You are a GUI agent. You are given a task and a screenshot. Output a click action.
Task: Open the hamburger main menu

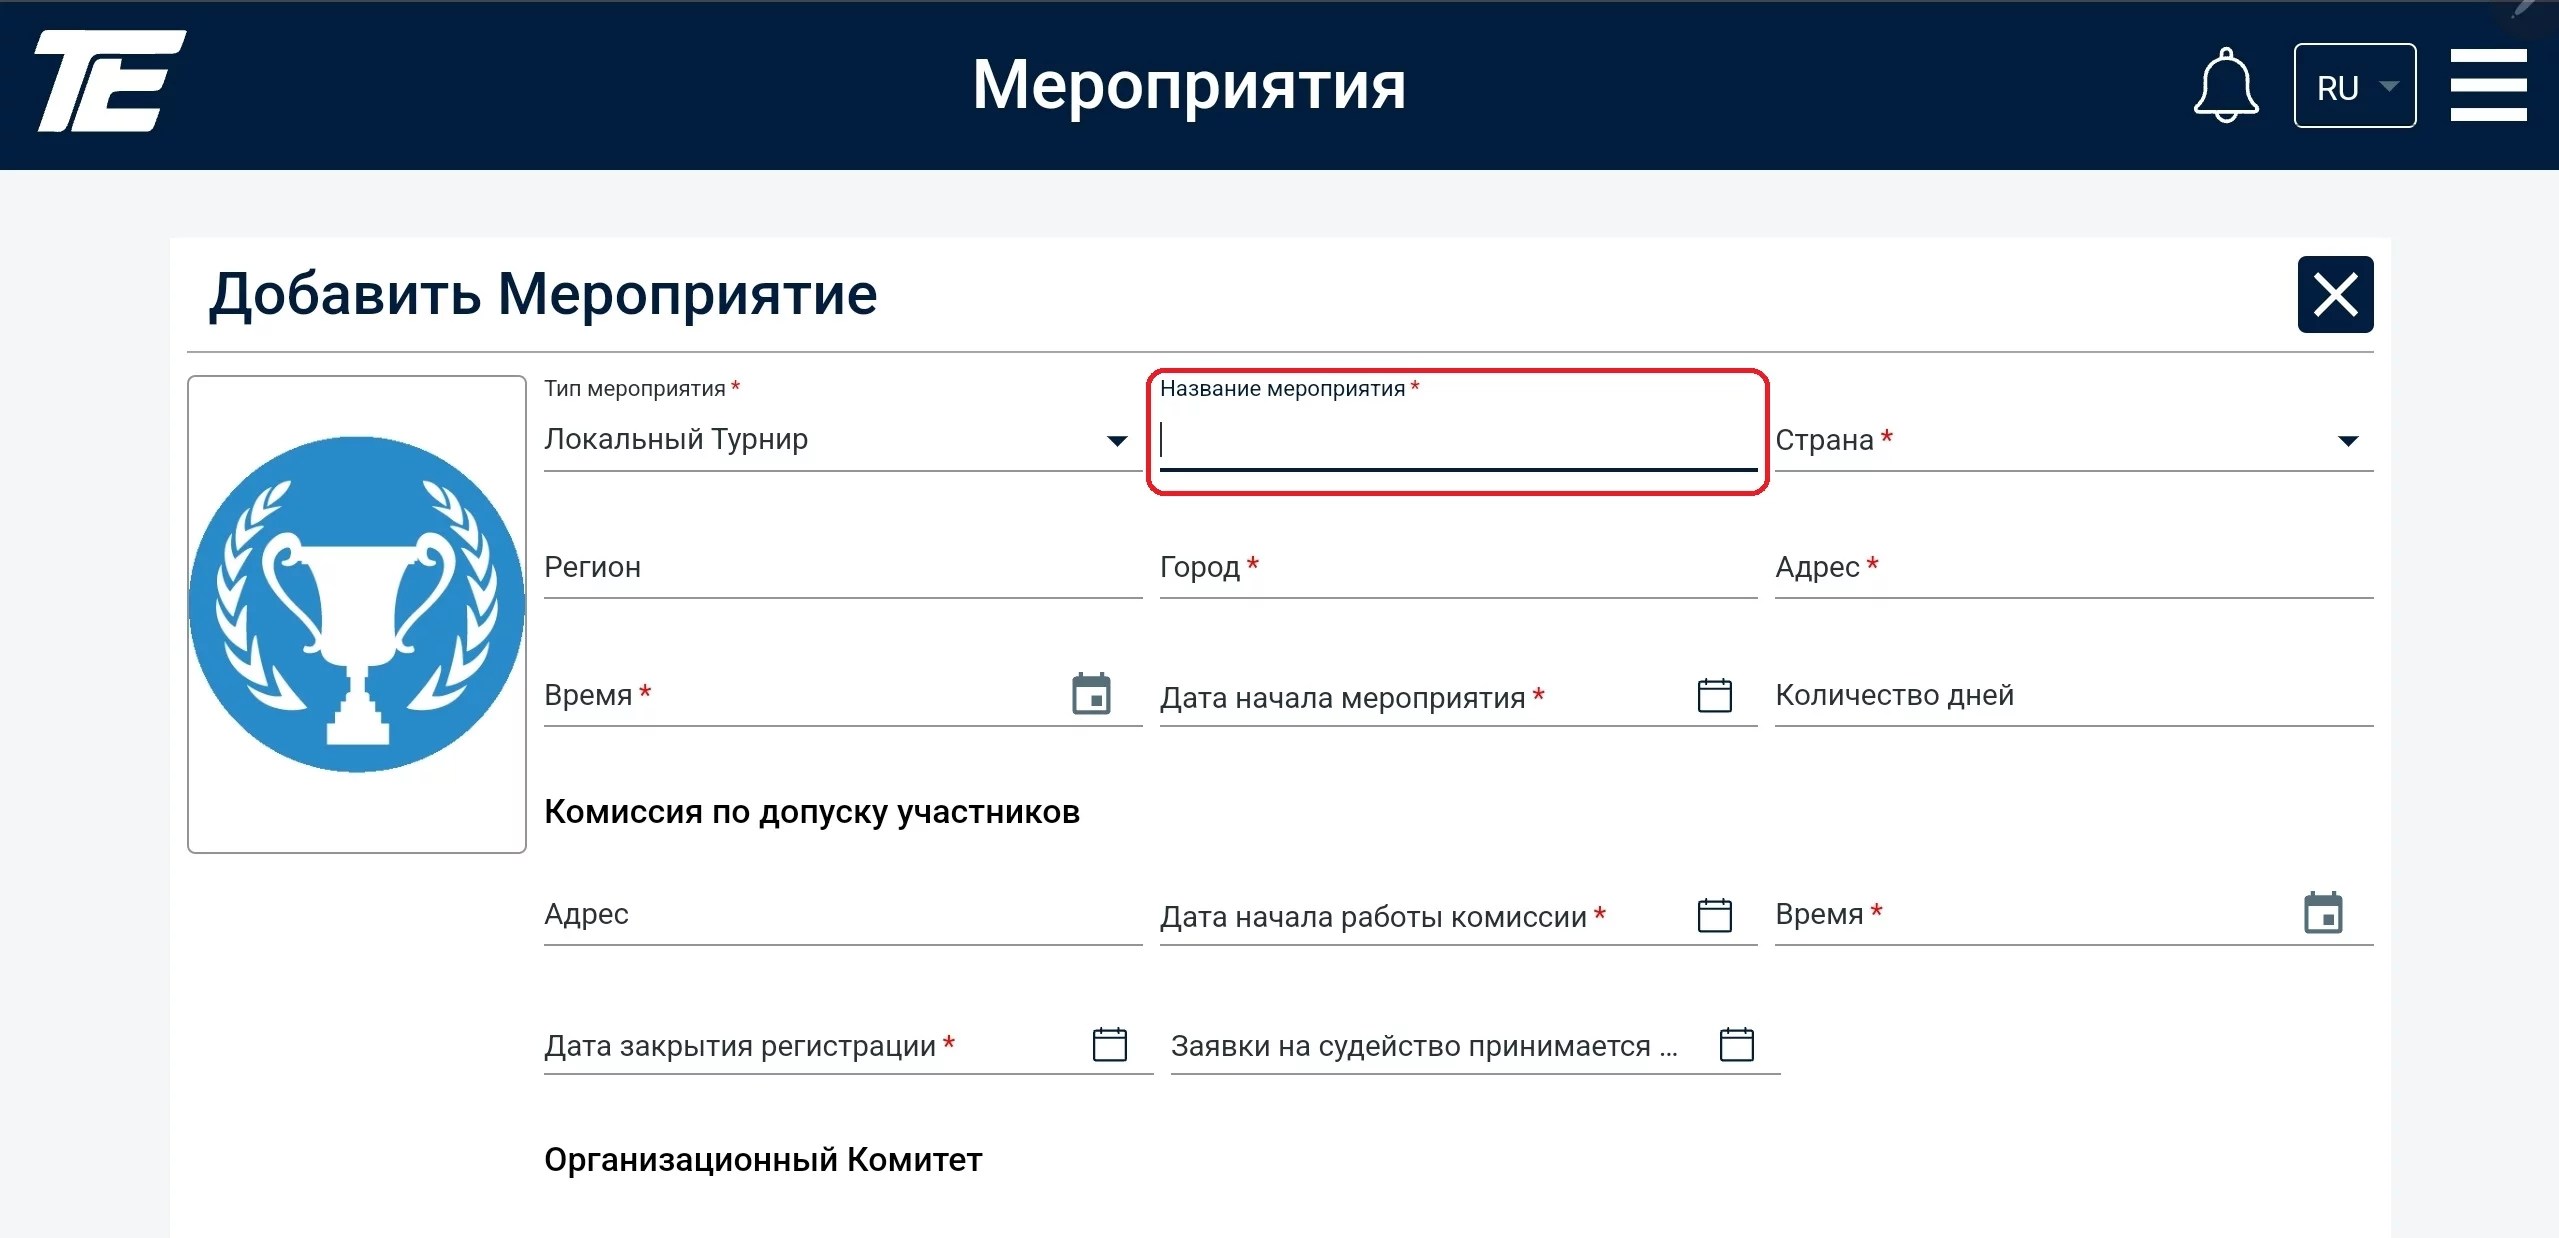[2488, 85]
